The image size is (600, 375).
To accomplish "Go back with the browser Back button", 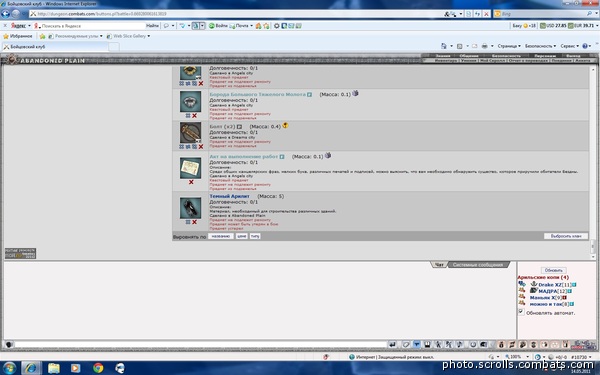I will [x=5, y=14].
